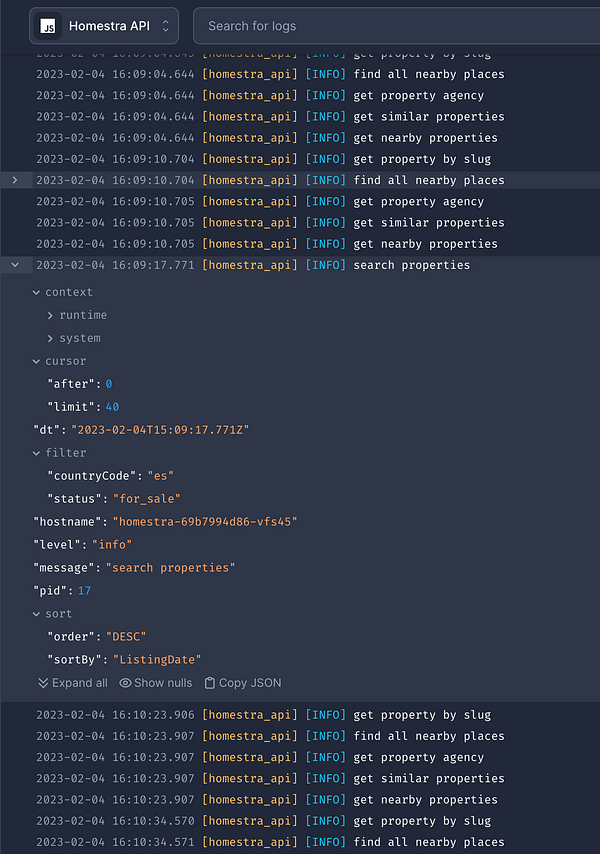Collapse the filter section

pos(36,453)
